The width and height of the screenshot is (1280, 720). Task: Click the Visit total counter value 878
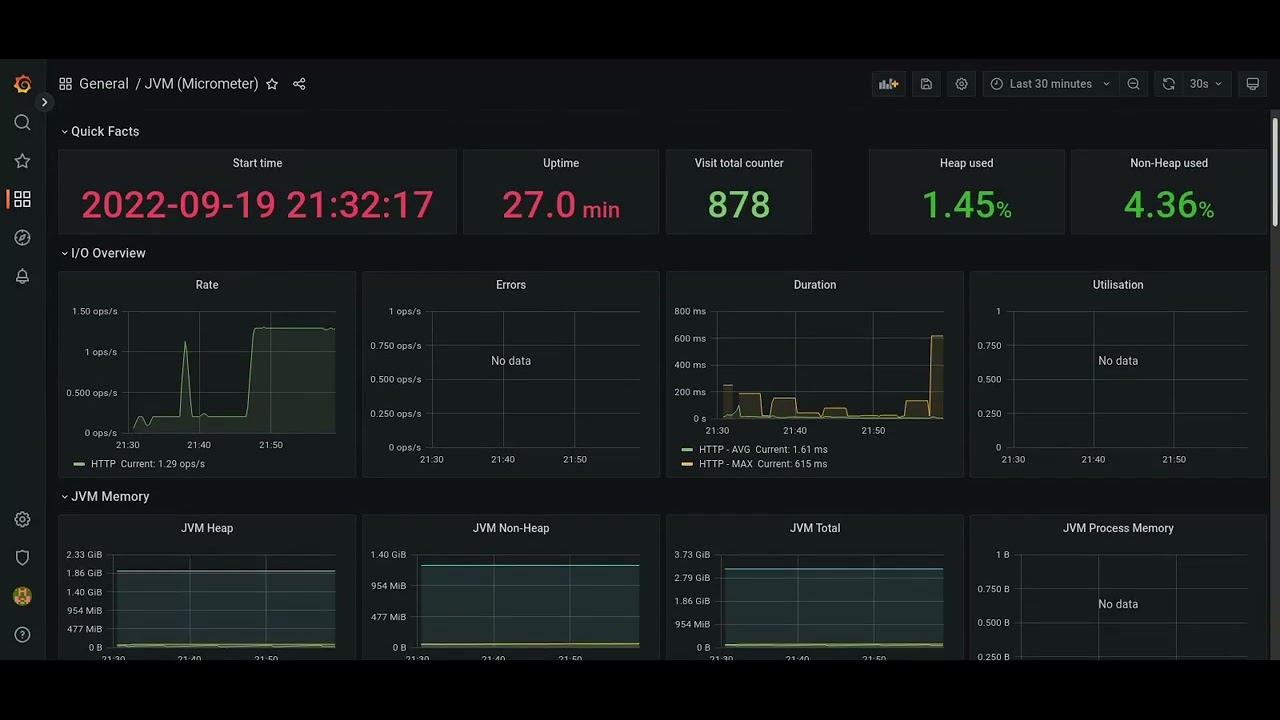tap(739, 205)
